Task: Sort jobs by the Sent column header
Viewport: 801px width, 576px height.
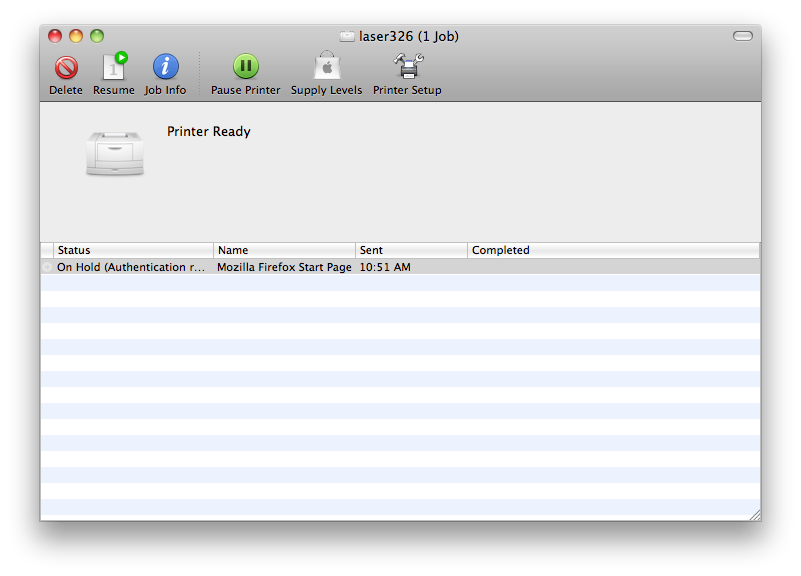Action: click(411, 250)
